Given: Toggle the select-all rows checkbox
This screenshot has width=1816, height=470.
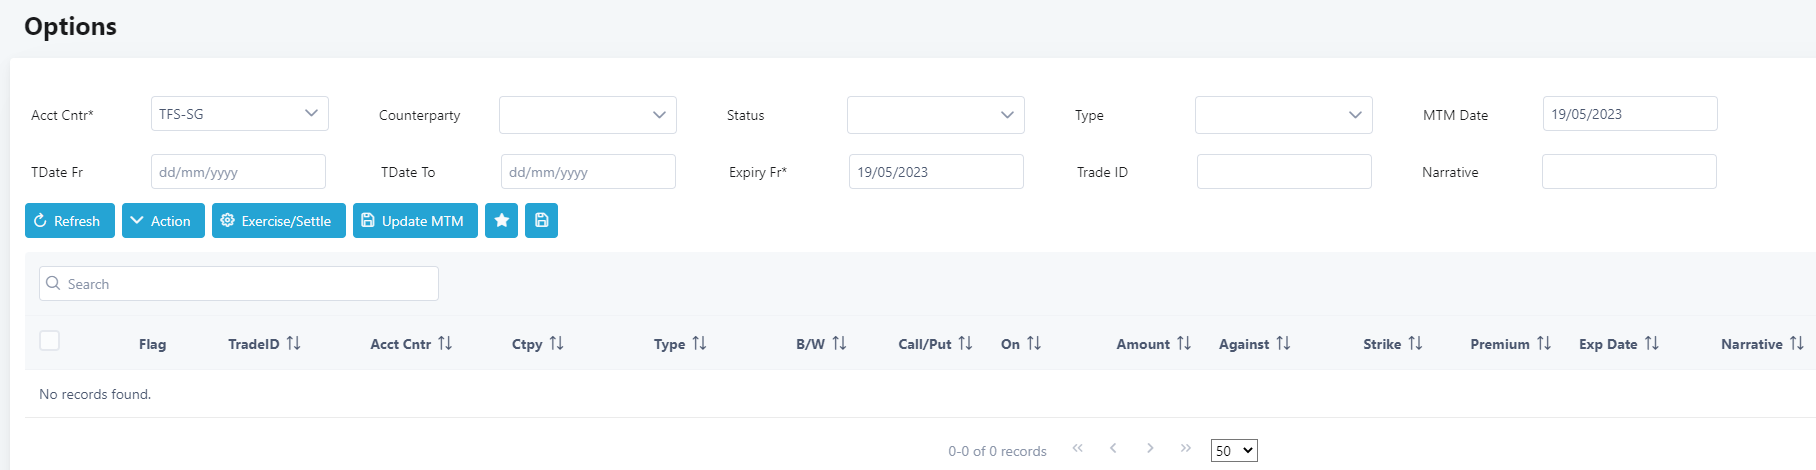Looking at the screenshot, I should pyautogui.click(x=50, y=341).
